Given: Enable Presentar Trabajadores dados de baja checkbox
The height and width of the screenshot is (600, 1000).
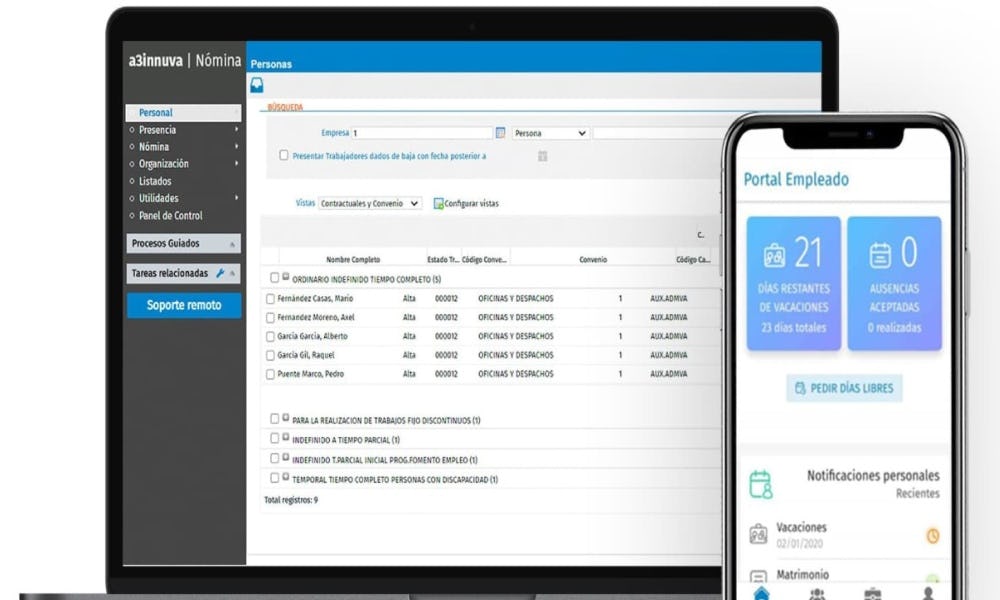Looking at the screenshot, I should [x=284, y=155].
